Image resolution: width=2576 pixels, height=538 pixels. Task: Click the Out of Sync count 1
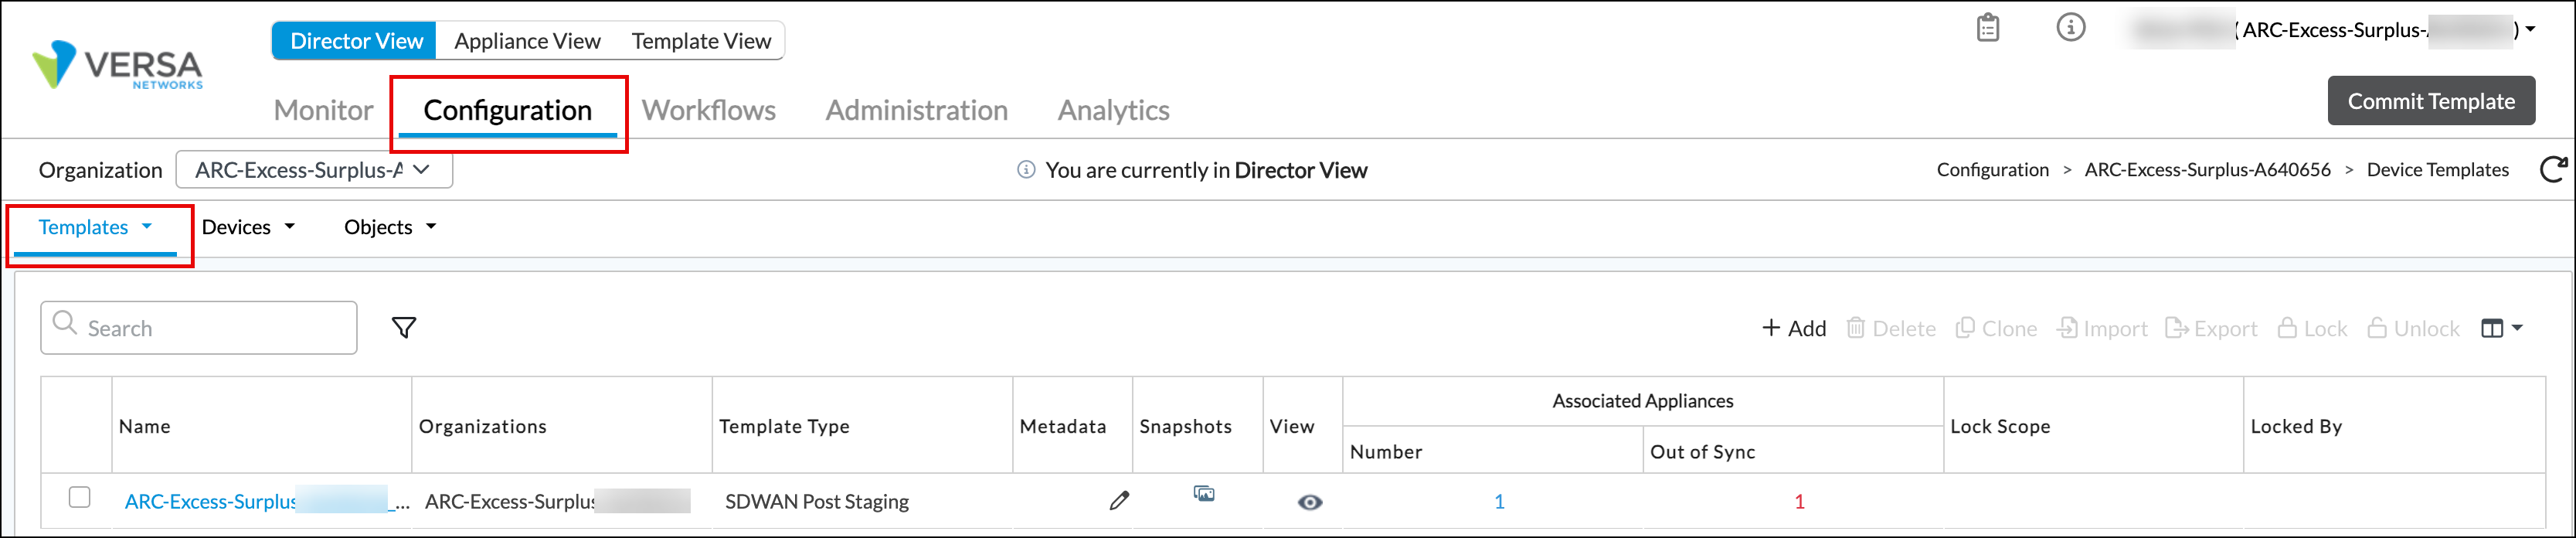point(1798,502)
